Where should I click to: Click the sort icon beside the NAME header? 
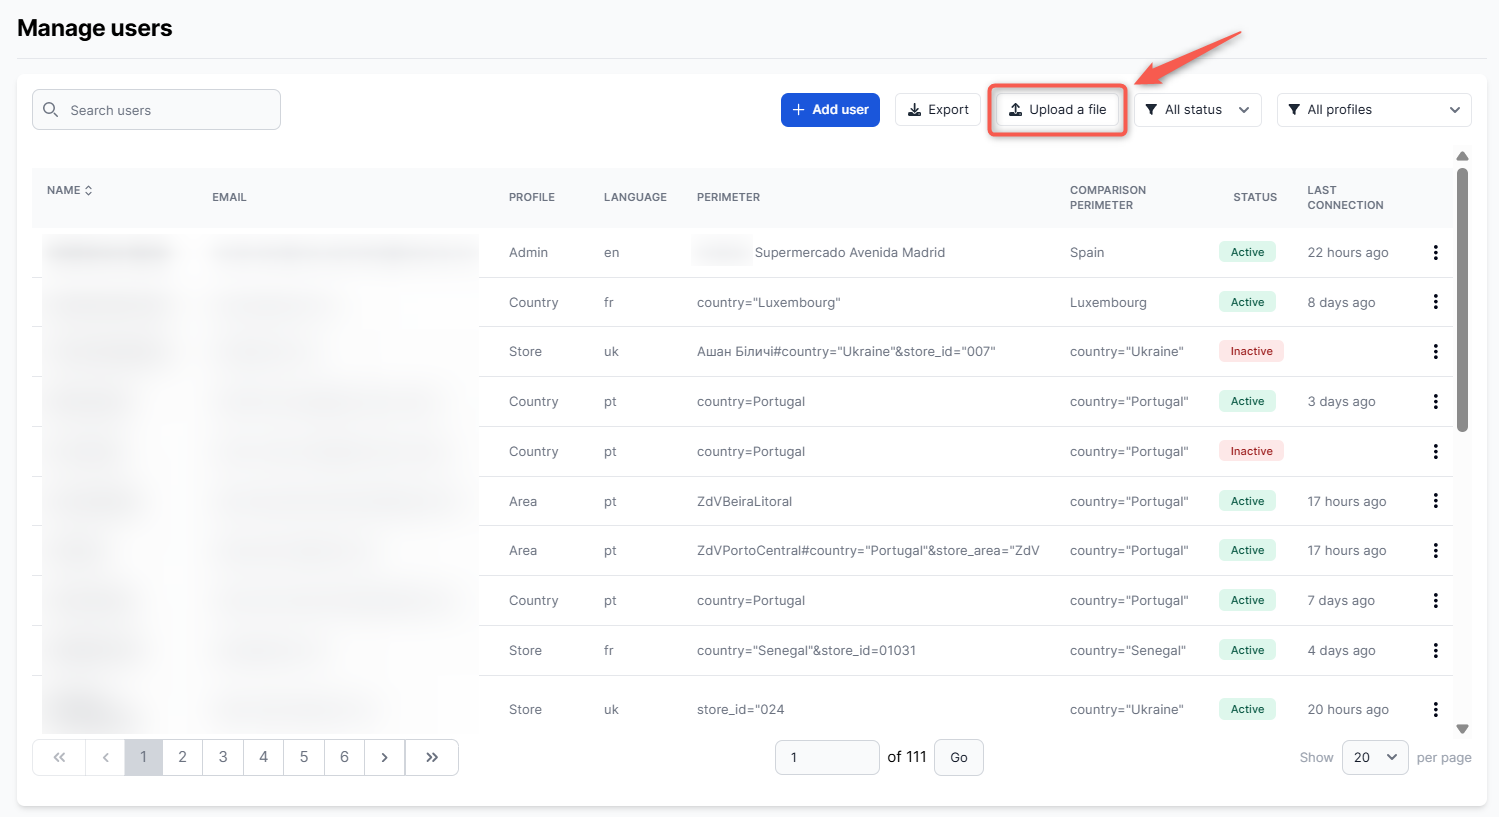pyautogui.click(x=88, y=190)
